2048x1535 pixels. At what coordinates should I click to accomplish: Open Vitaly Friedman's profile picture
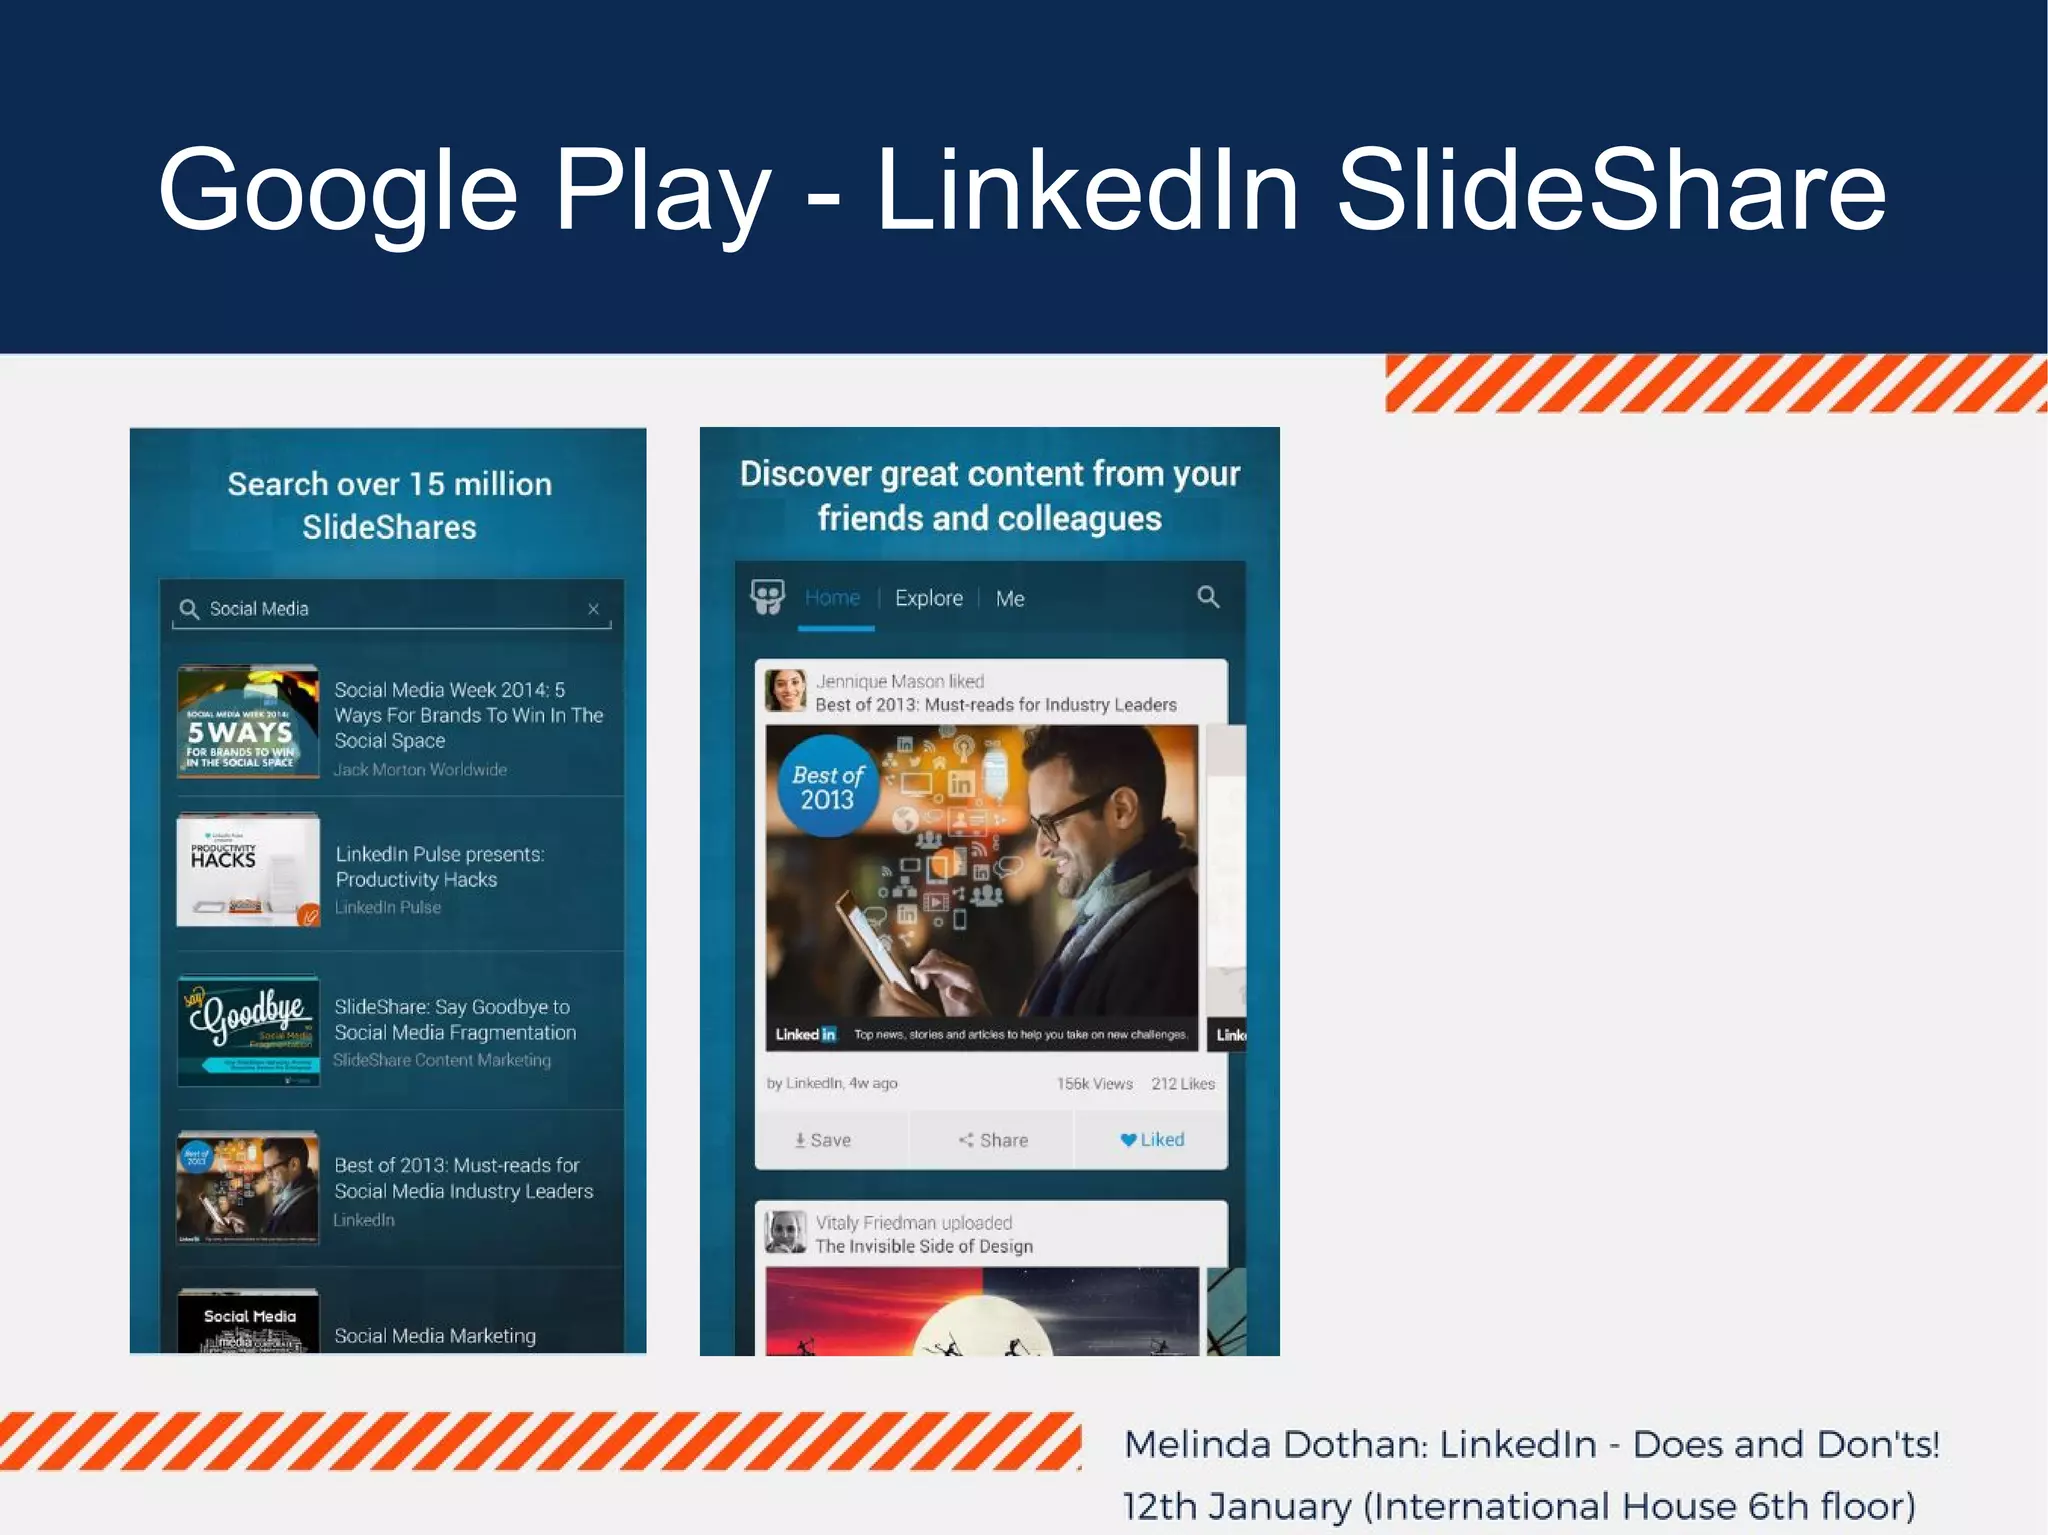(786, 1232)
